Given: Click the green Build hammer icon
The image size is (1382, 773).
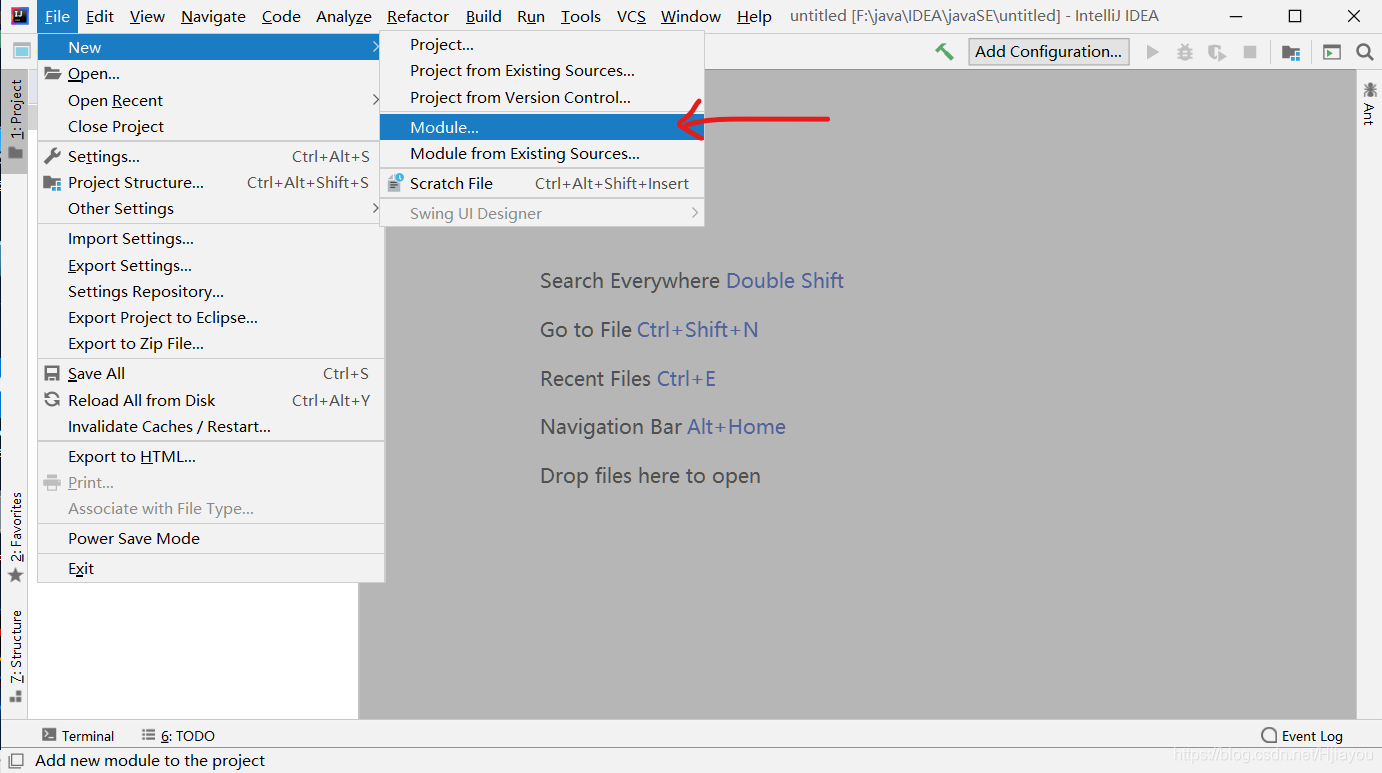Looking at the screenshot, I should pos(944,52).
